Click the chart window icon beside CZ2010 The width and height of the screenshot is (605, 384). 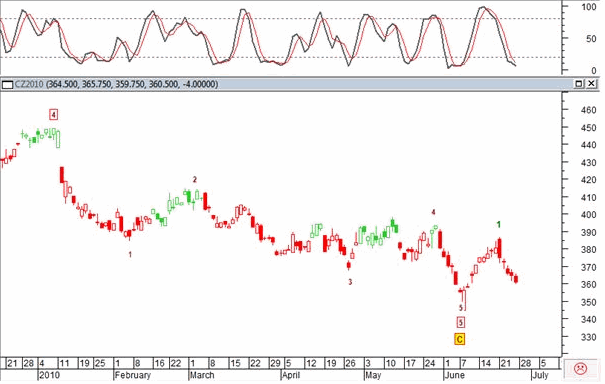pyautogui.click(x=7, y=84)
